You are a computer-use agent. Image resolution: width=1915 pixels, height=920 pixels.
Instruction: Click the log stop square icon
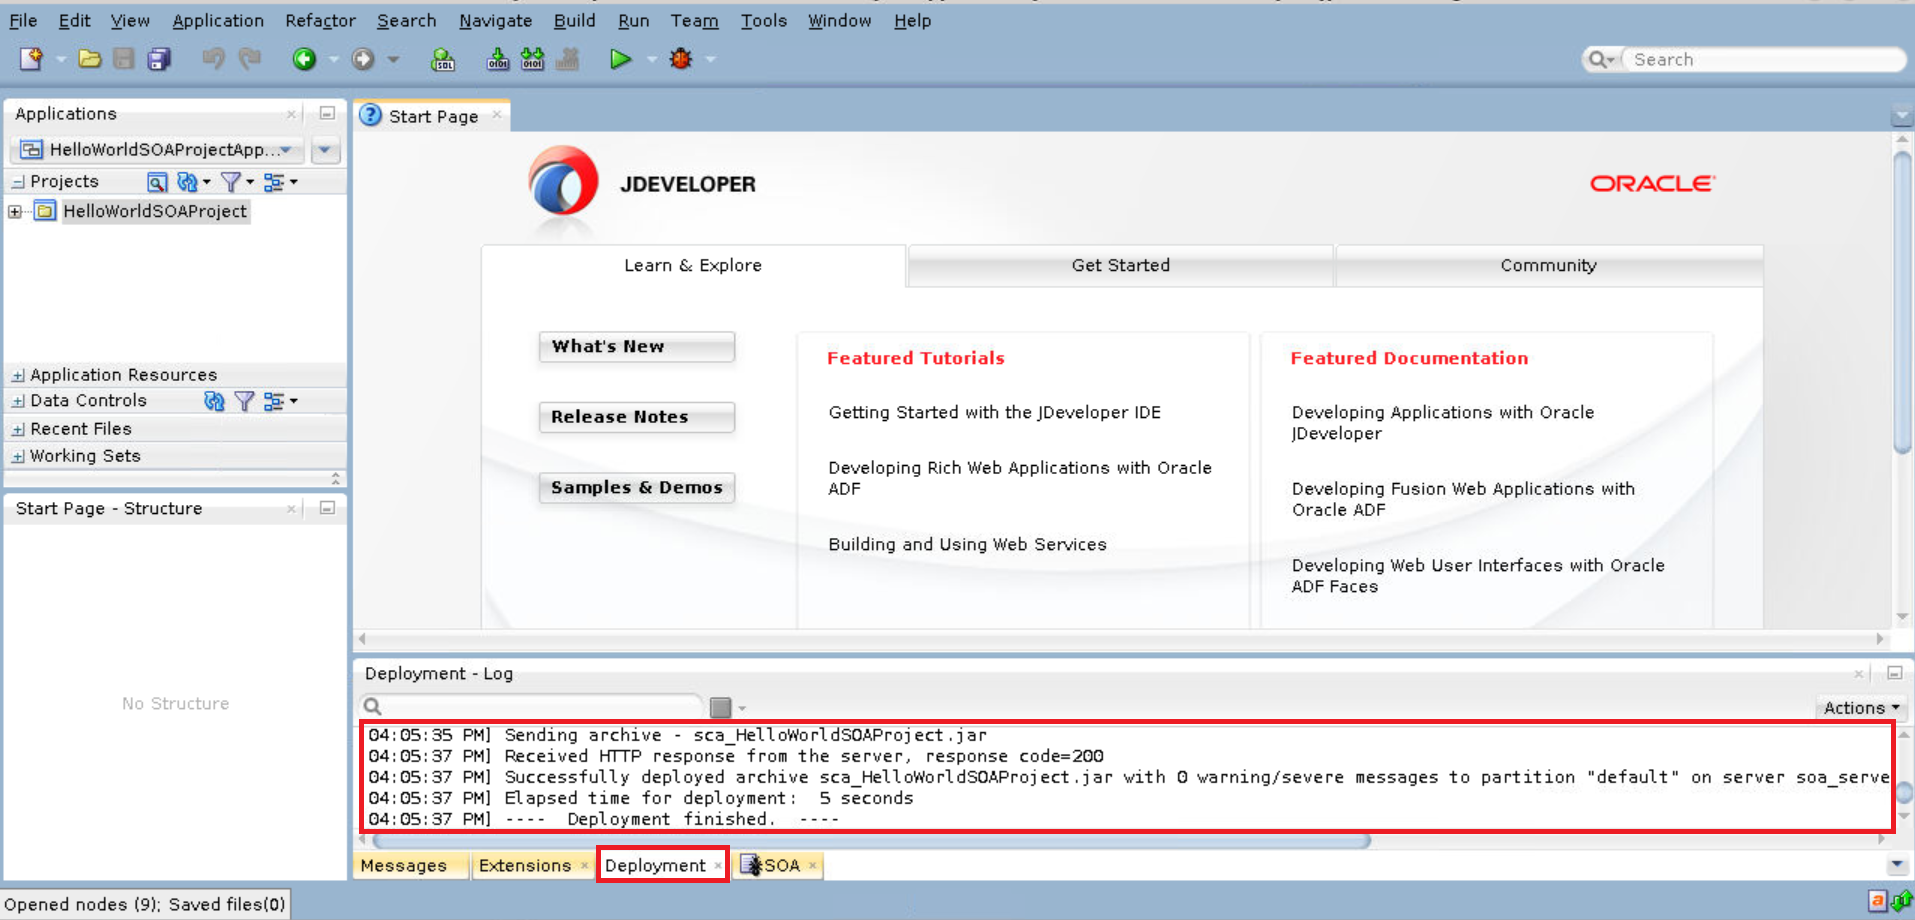(720, 707)
